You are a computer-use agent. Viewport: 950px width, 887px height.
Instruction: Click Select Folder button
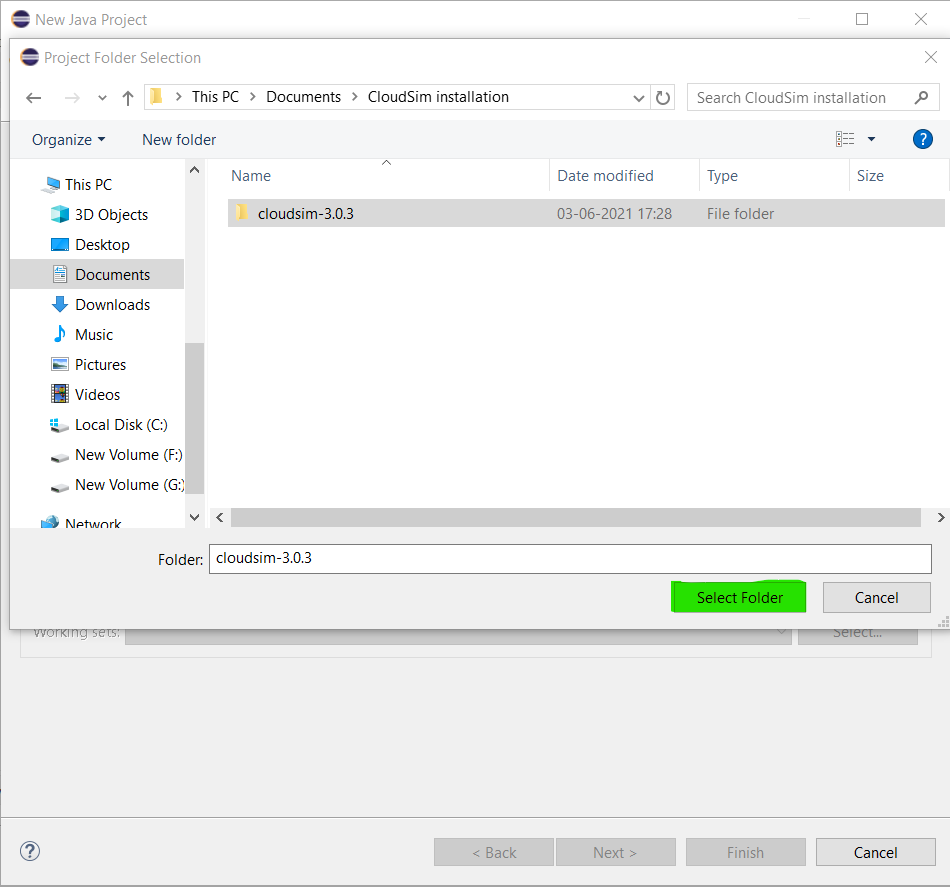(739, 597)
